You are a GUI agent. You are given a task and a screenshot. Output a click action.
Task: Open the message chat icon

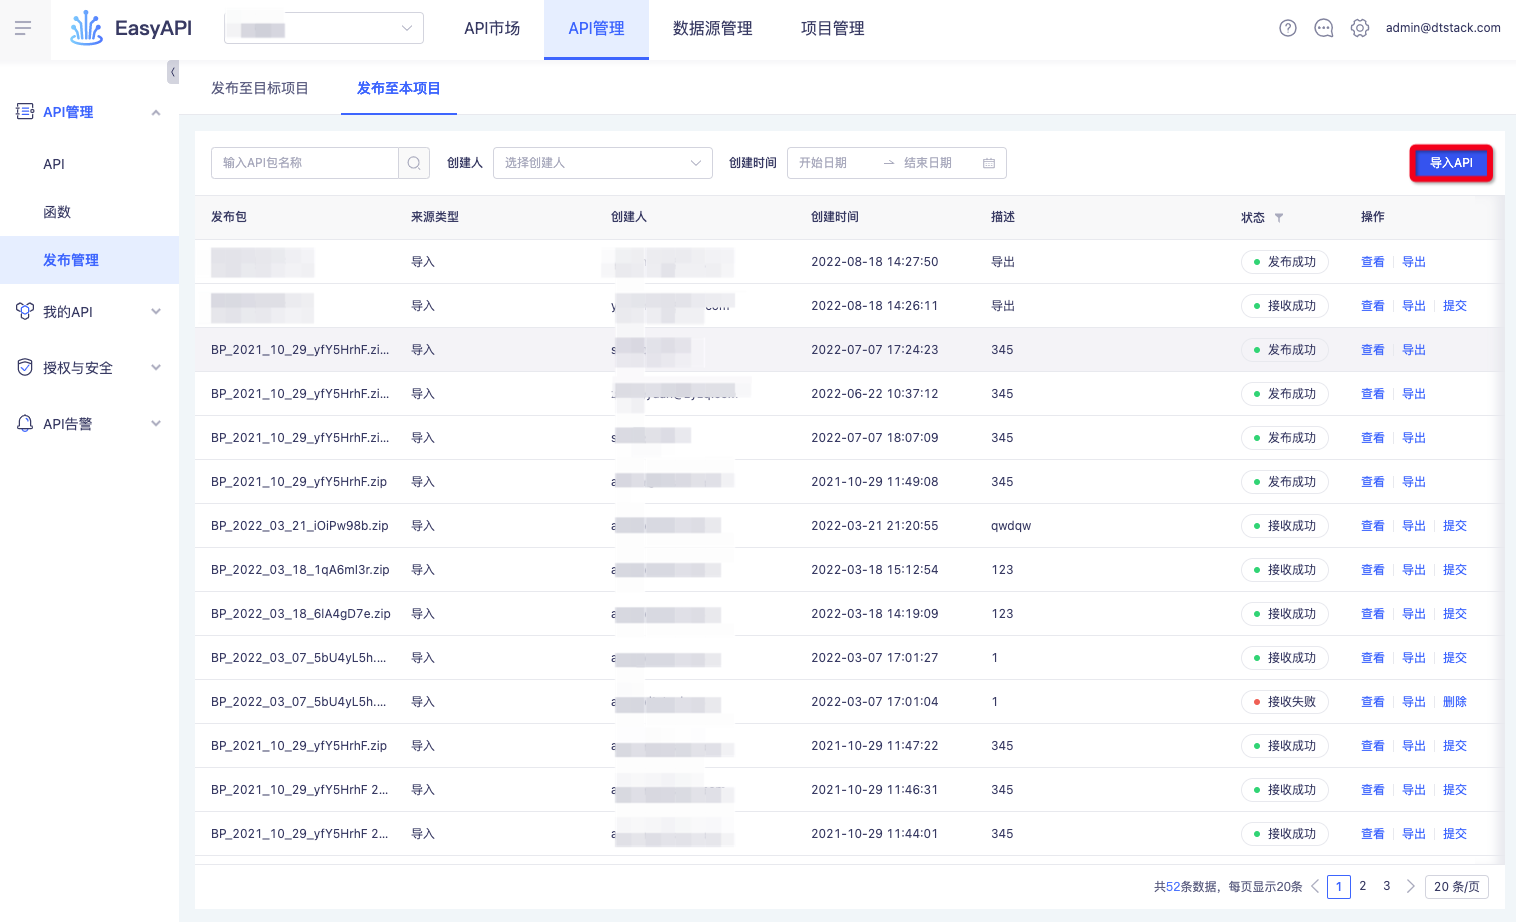pos(1324,28)
